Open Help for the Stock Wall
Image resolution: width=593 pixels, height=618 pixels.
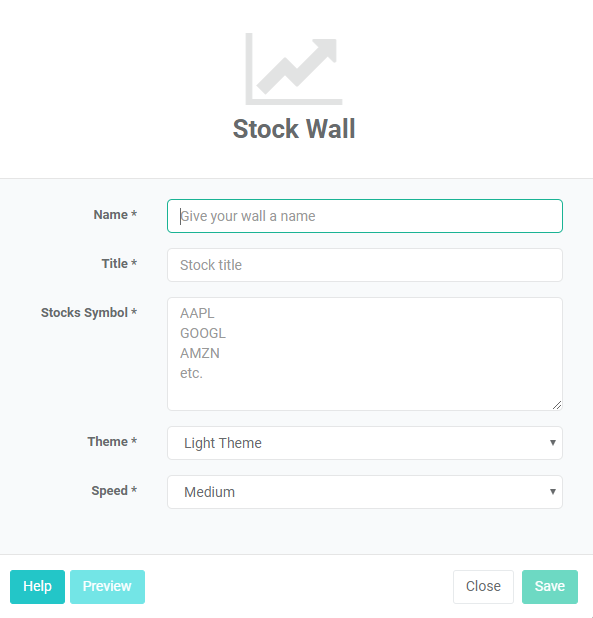(x=37, y=586)
